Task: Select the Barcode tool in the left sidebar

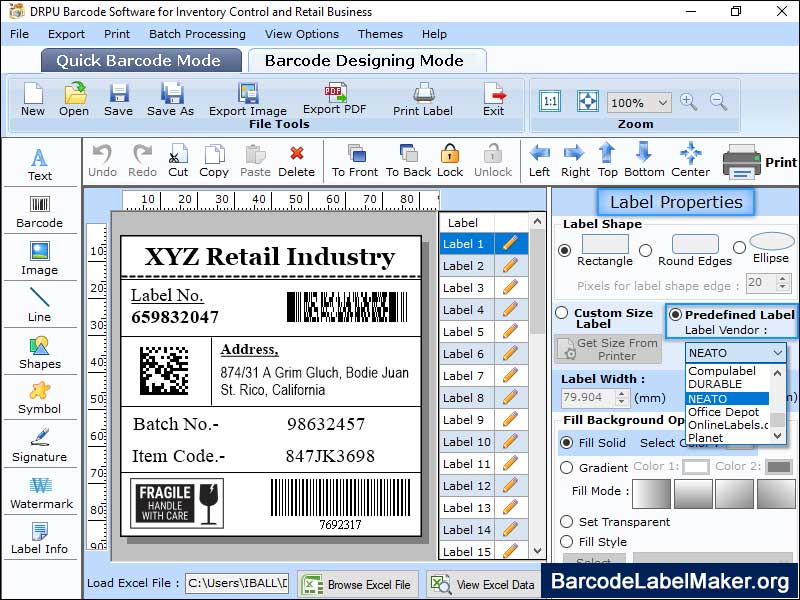Action: (x=40, y=210)
